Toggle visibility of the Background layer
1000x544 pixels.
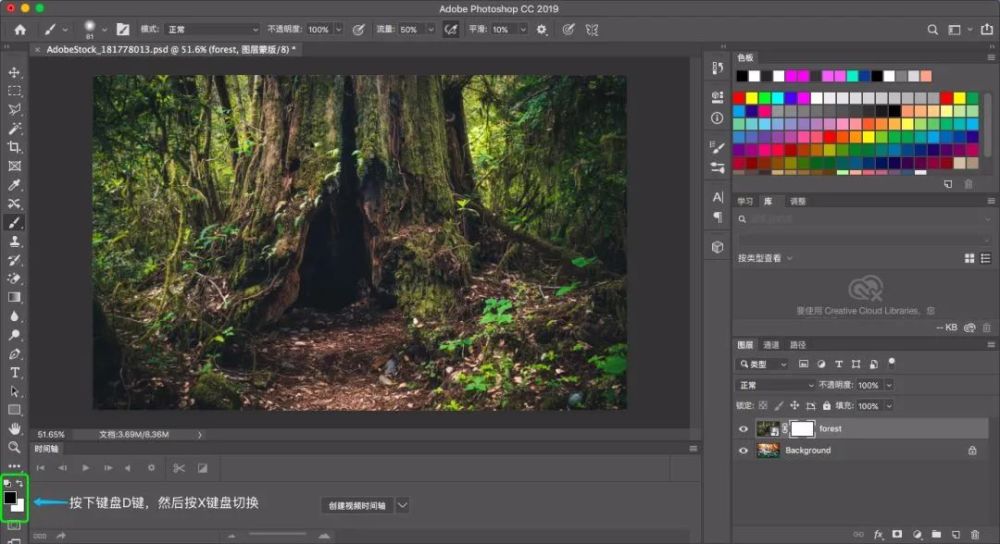[743, 451]
